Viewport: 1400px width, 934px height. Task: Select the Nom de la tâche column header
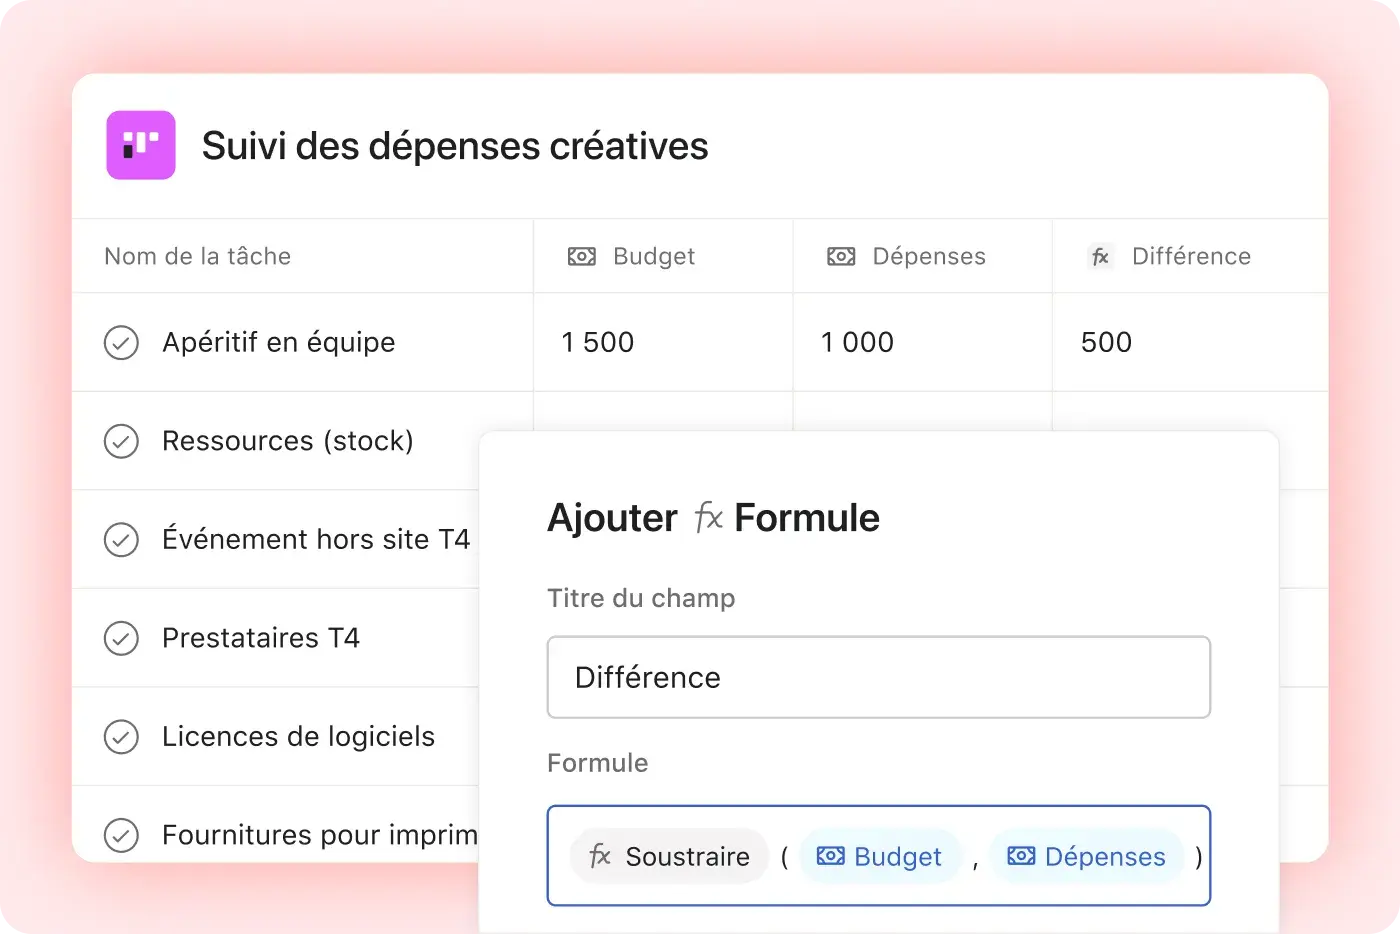point(302,256)
